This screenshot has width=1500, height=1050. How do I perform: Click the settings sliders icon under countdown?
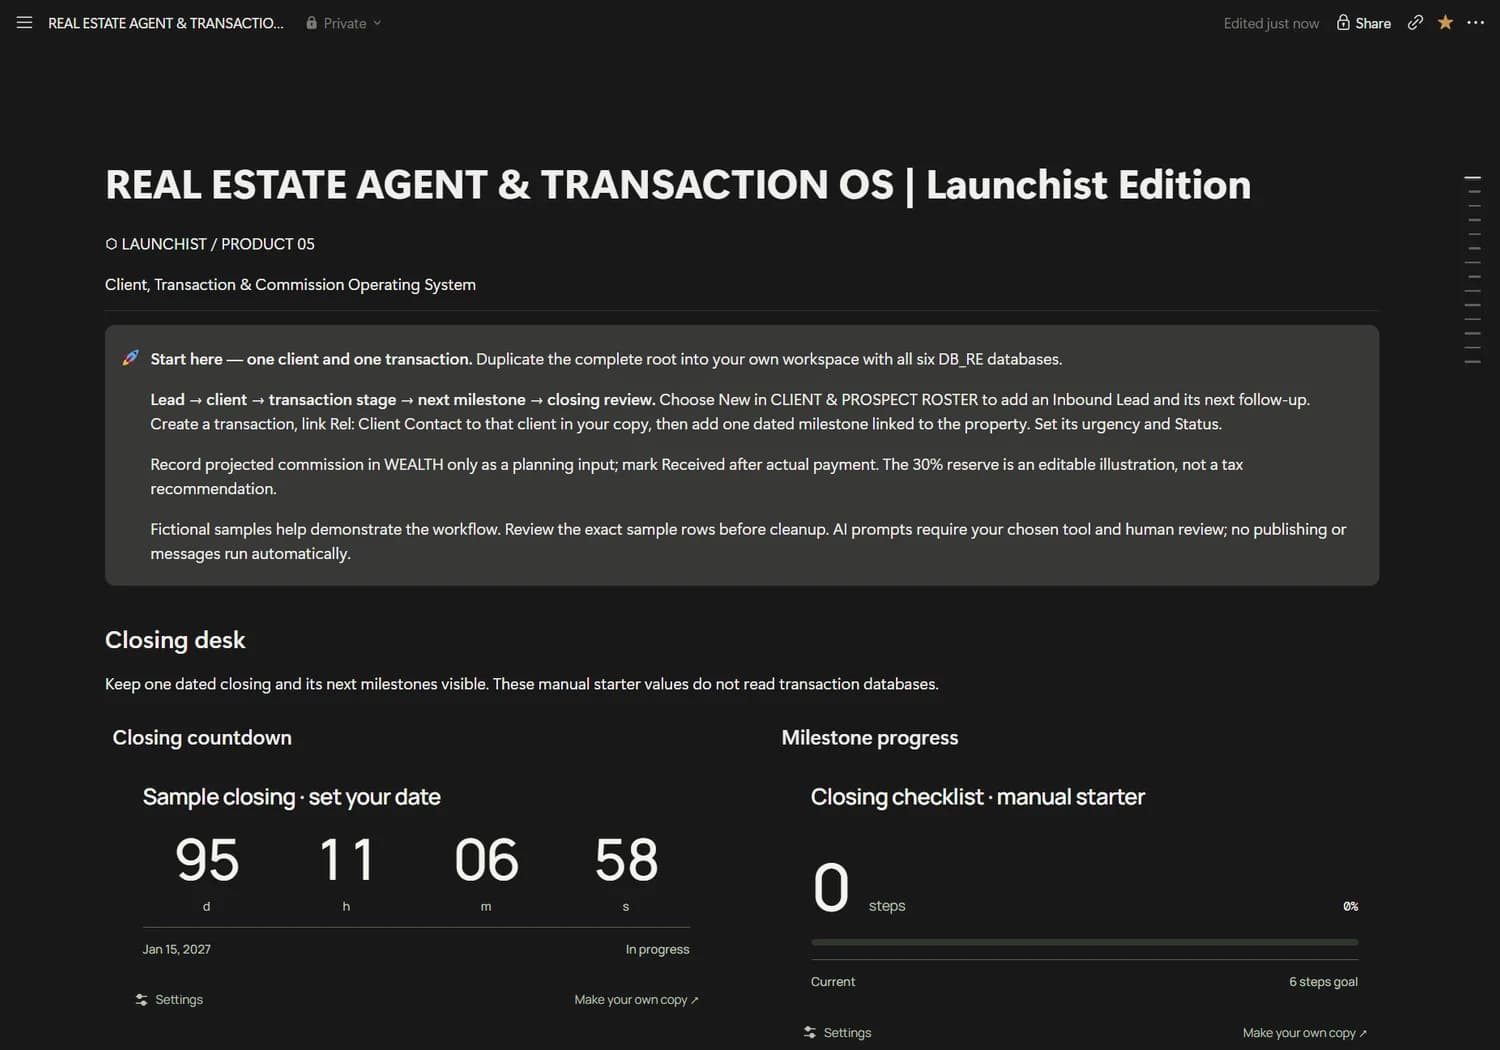tap(142, 1000)
